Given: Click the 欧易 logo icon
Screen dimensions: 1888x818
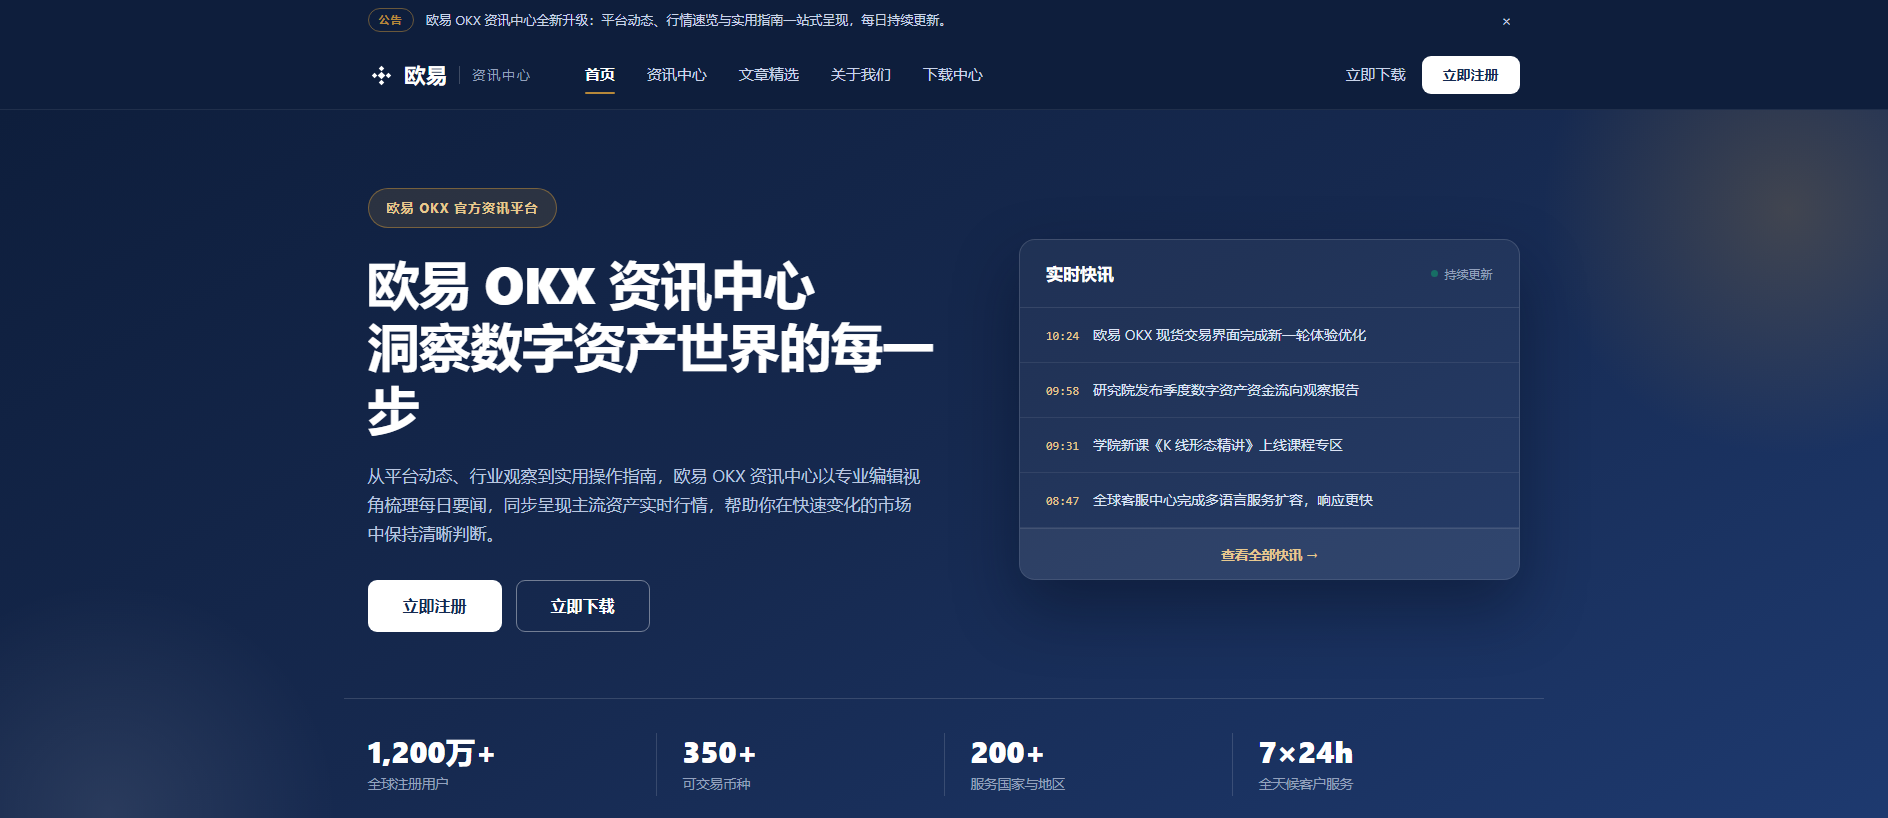Looking at the screenshot, I should pyautogui.click(x=381, y=75).
